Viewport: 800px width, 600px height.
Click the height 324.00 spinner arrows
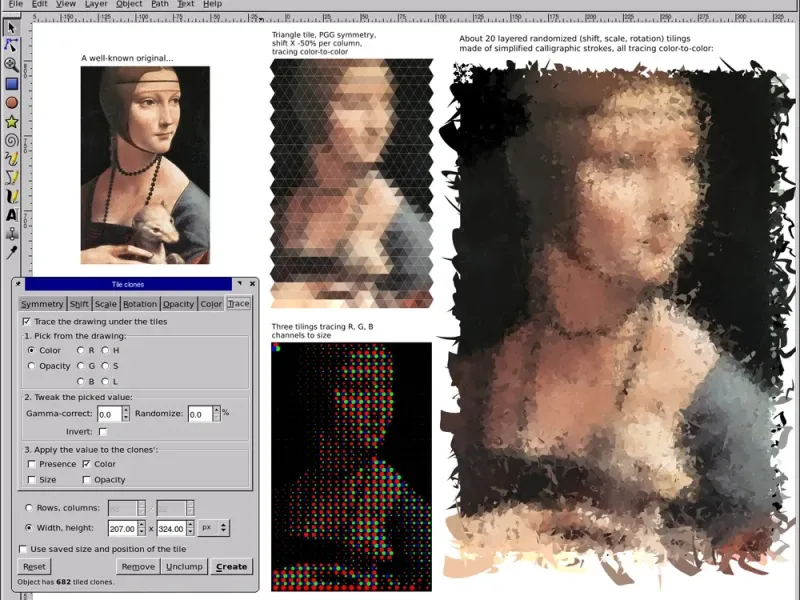(x=190, y=529)
